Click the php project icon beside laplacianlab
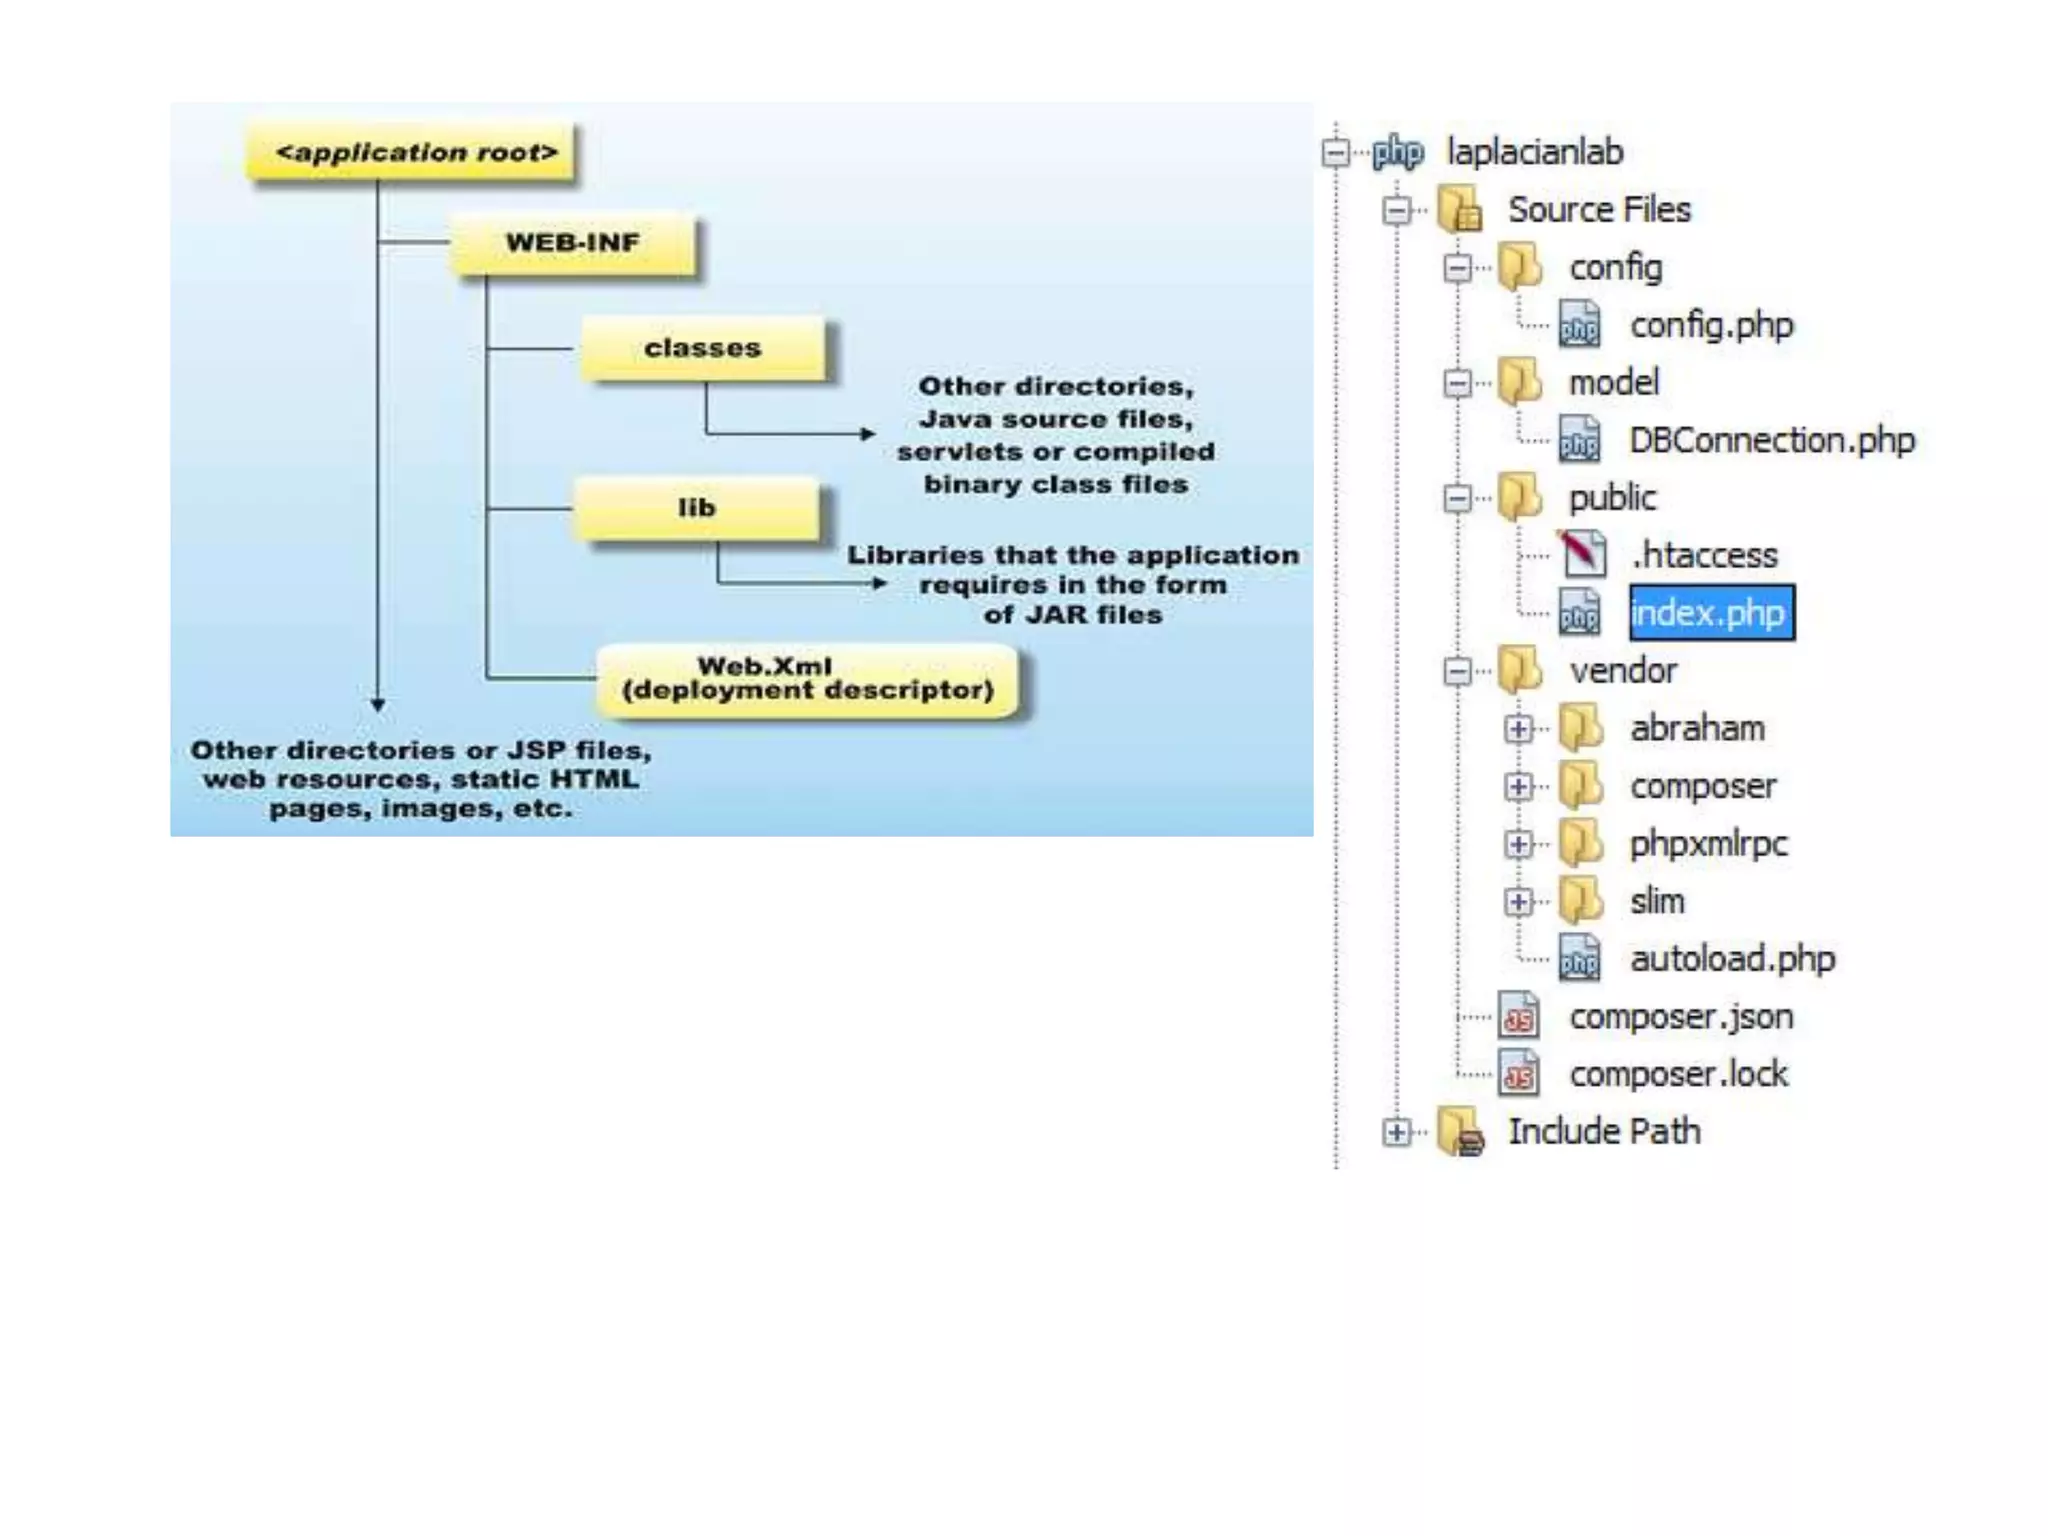Viewport: 2048px width, 1536px height. pos(1398,153)
